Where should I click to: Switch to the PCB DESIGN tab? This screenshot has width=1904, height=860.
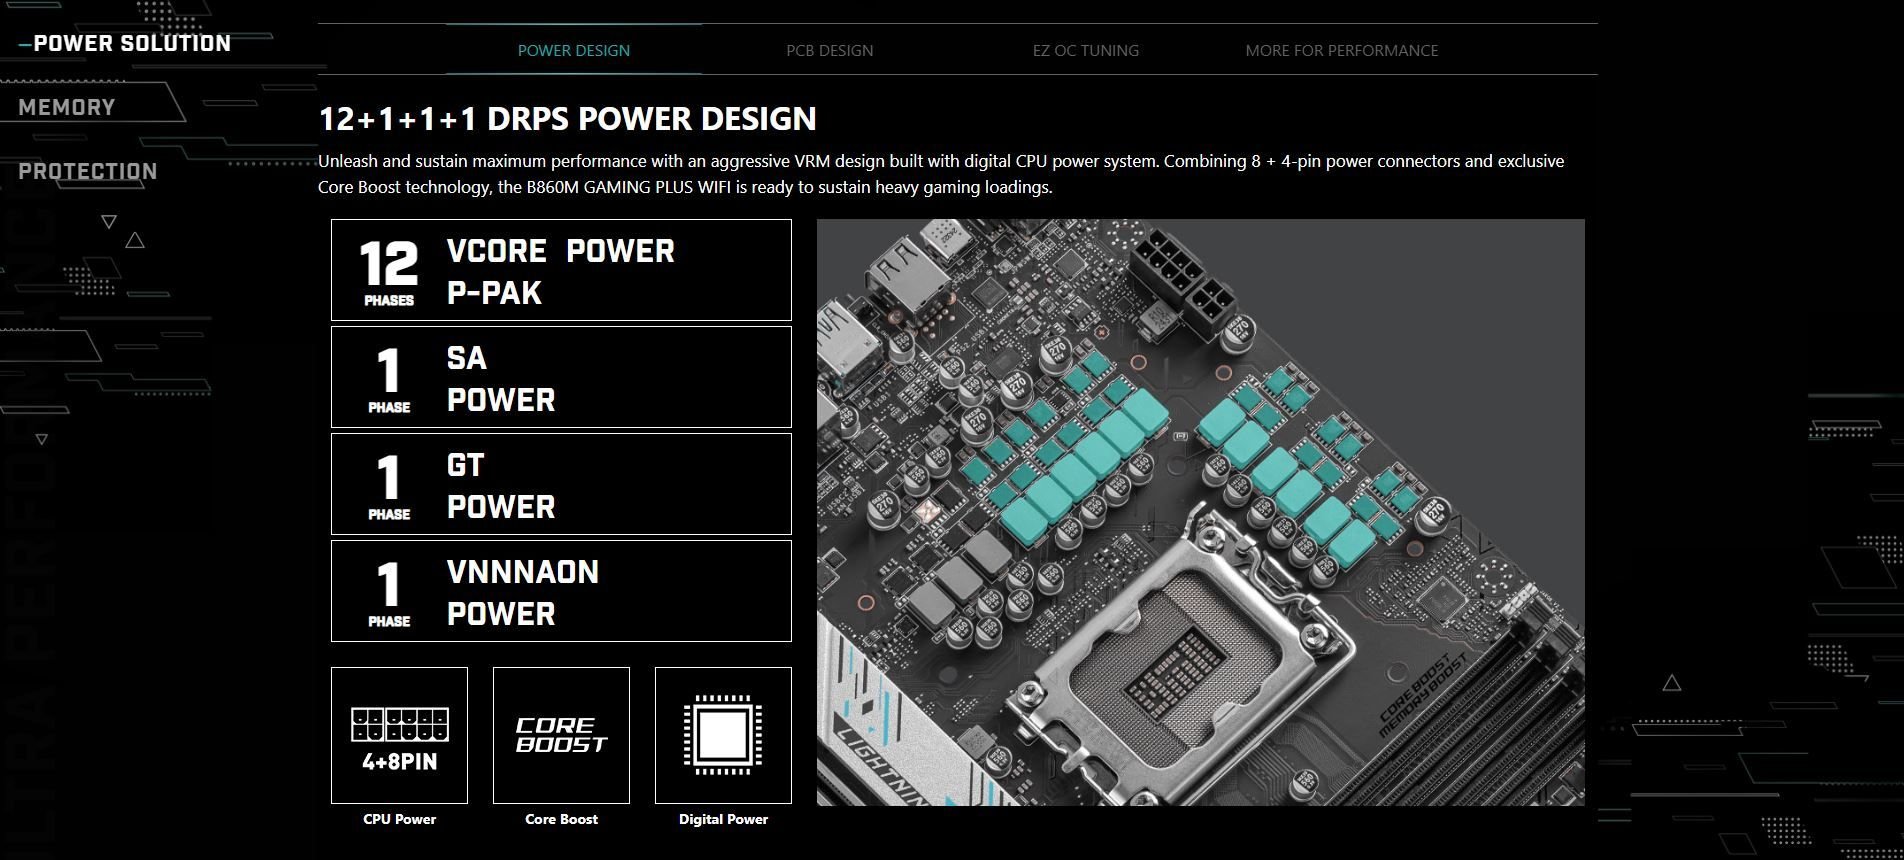point(830,50)
